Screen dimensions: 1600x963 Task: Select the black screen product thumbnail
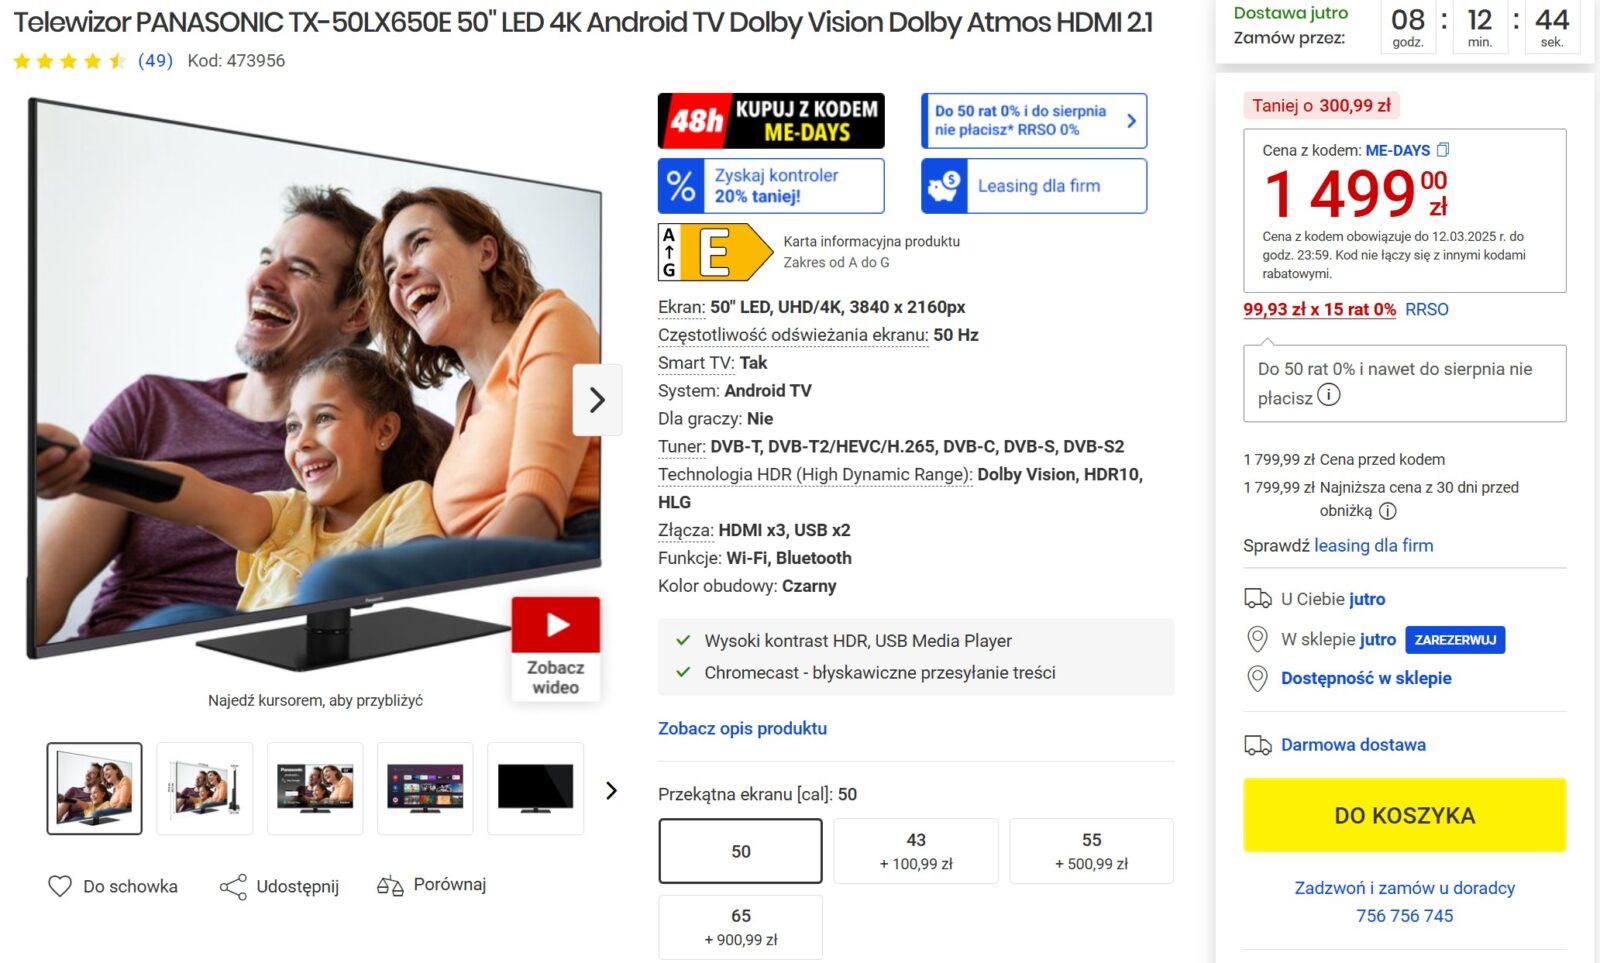click(535, 788)
